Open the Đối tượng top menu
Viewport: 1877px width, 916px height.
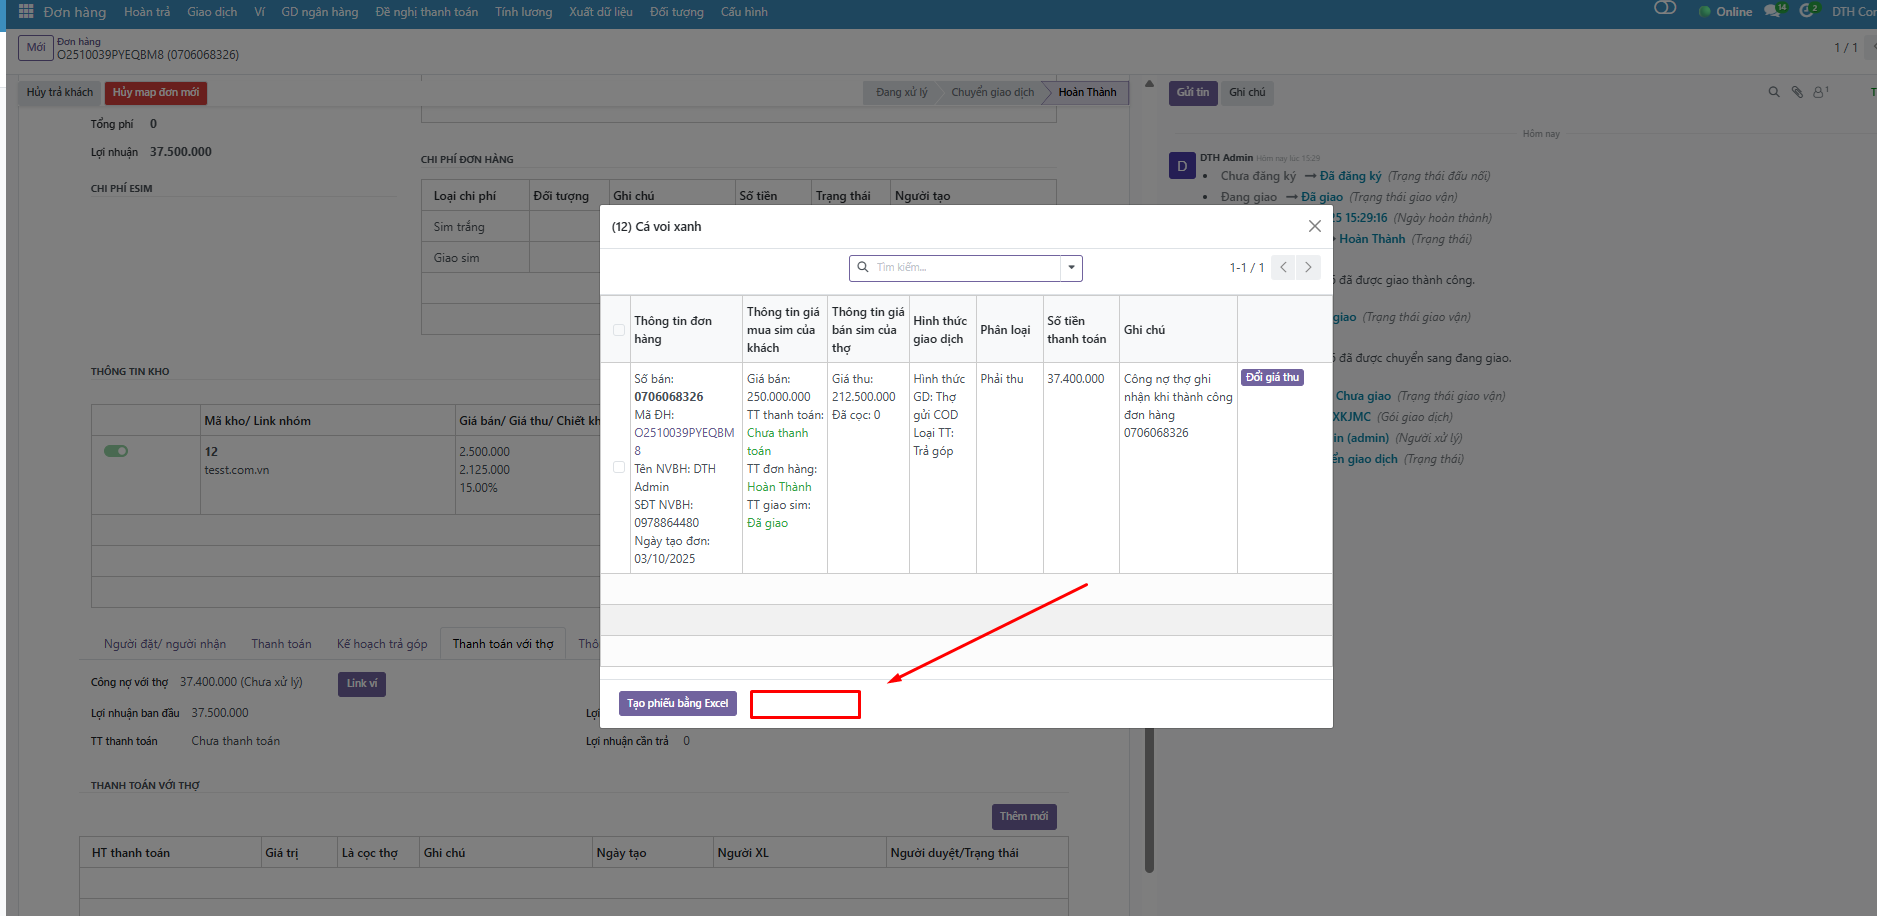[676, 12]
